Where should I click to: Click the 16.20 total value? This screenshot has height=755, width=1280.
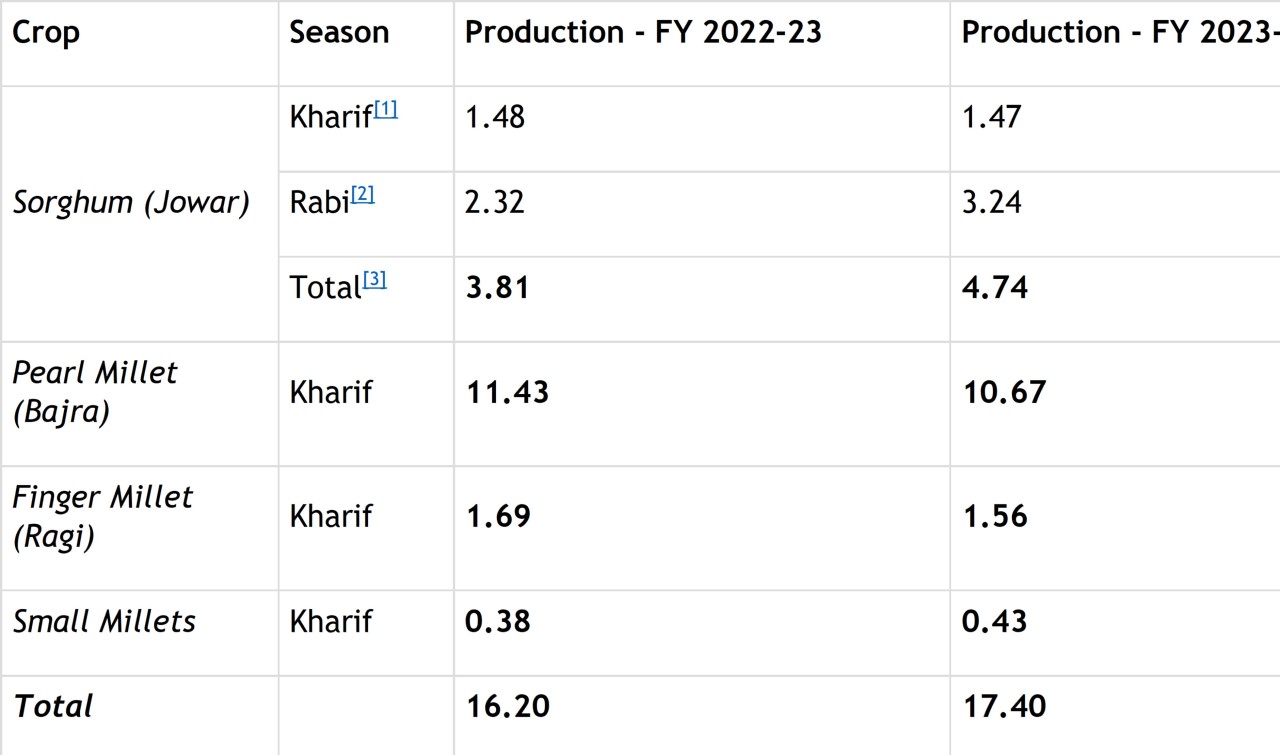[x=507, y=706]
